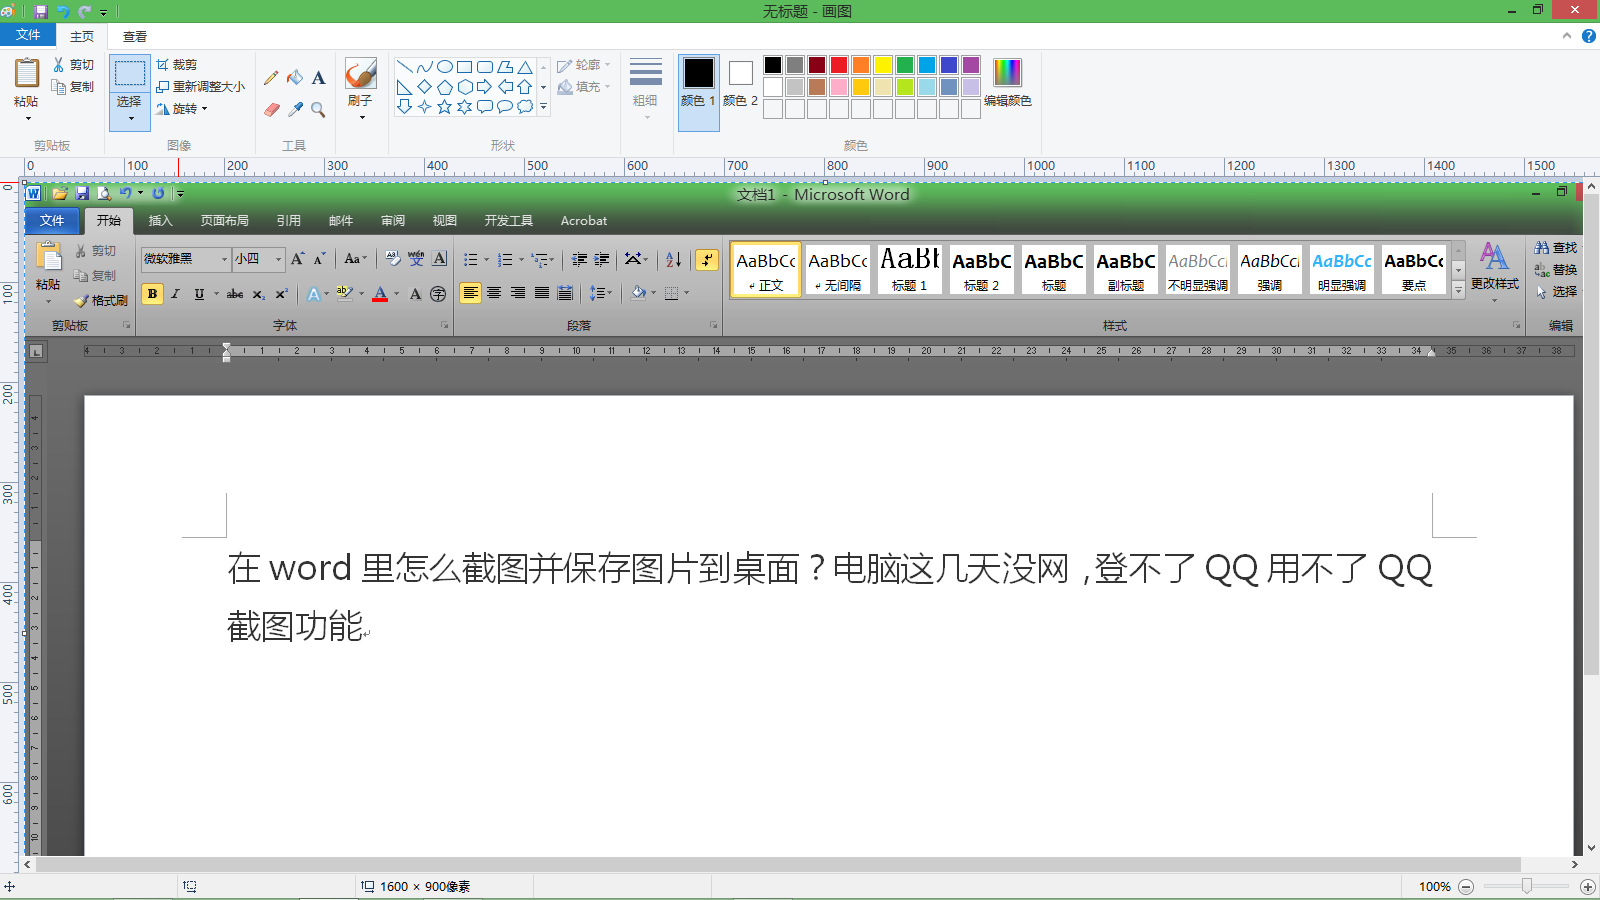Expand the Rotate (旋转) dropdown

[182, 108]
